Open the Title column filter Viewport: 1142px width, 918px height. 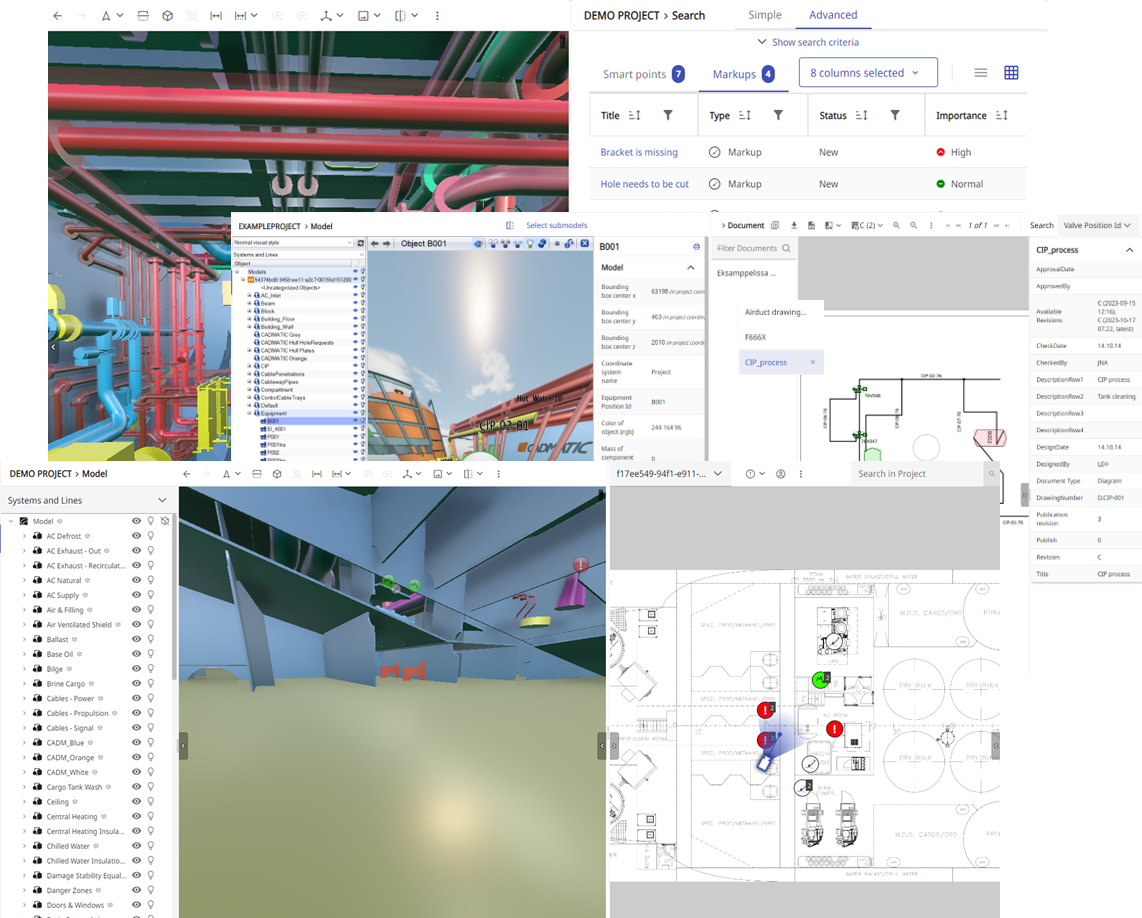tap(668, 116)
